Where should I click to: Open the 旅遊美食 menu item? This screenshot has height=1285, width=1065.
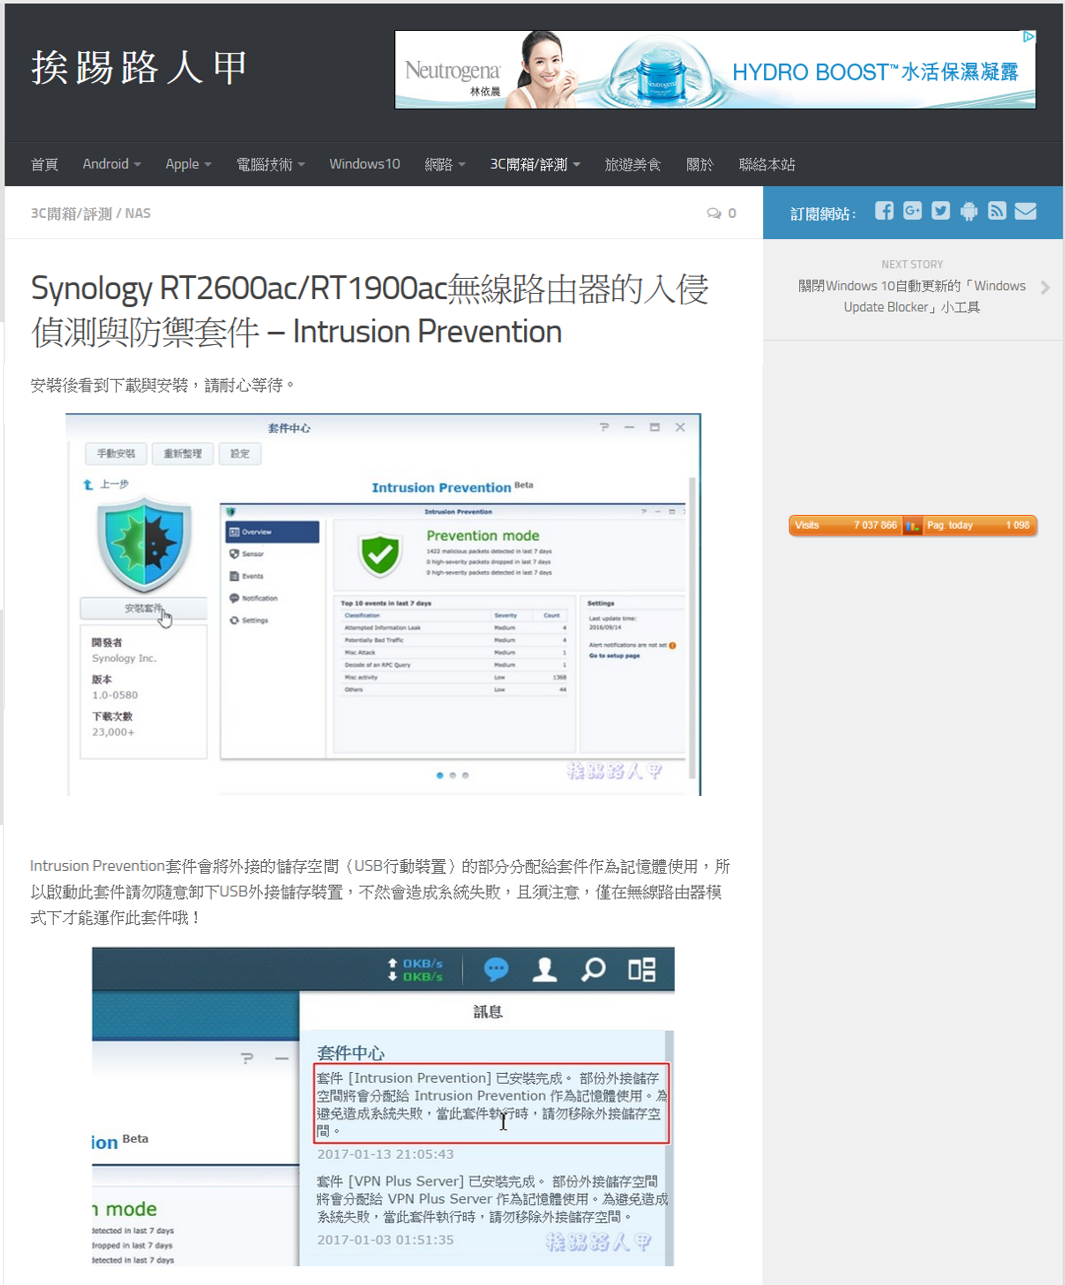point(633,164)
